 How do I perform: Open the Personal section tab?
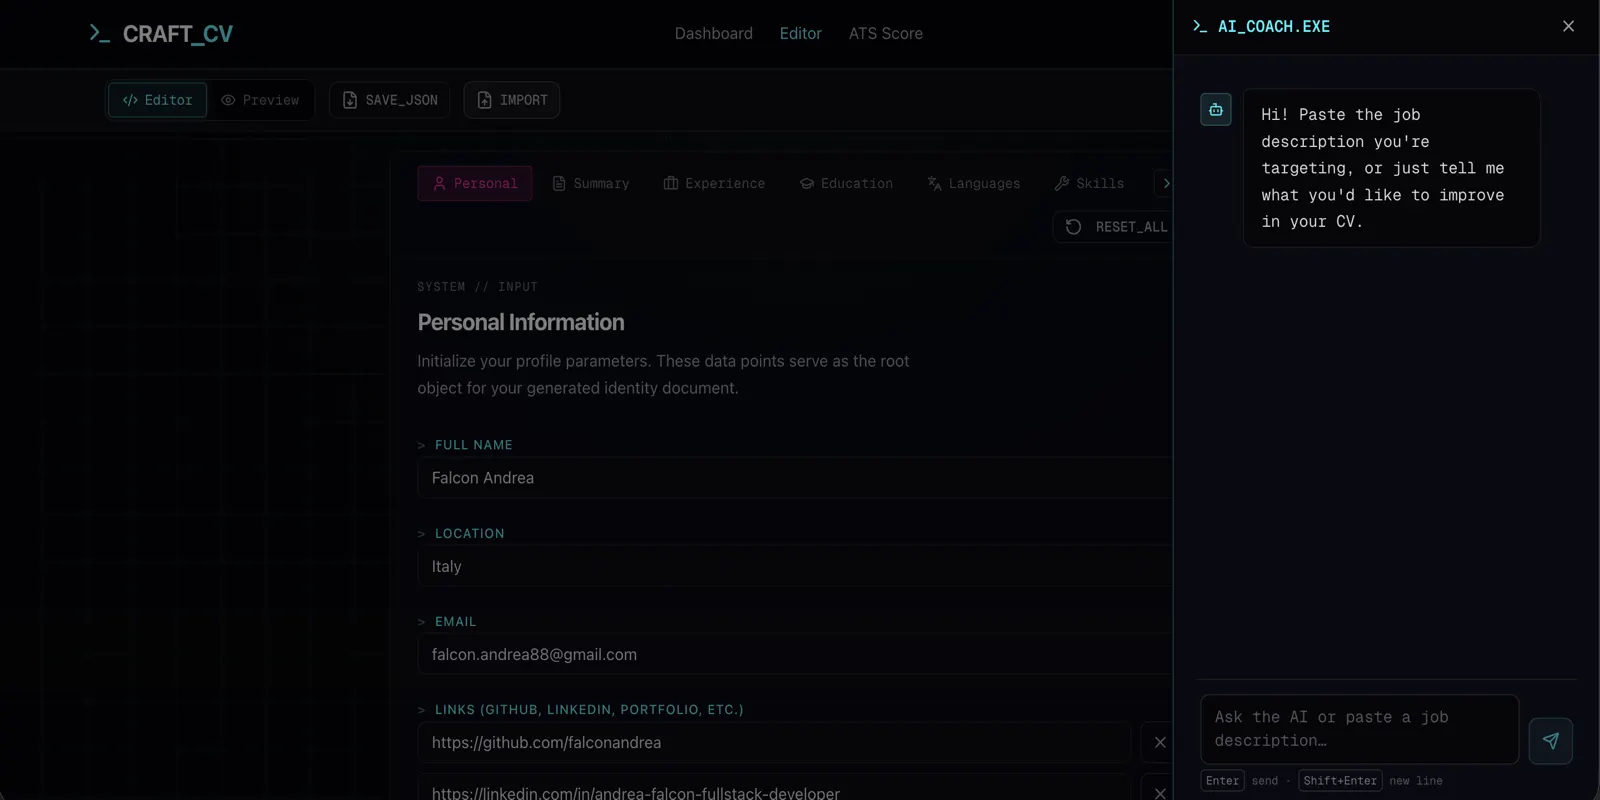point(475,183)
